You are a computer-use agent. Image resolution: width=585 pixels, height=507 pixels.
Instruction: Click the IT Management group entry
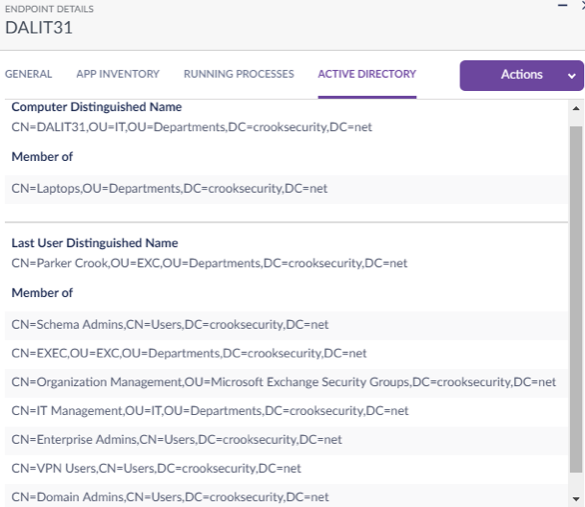click(286, 411)
